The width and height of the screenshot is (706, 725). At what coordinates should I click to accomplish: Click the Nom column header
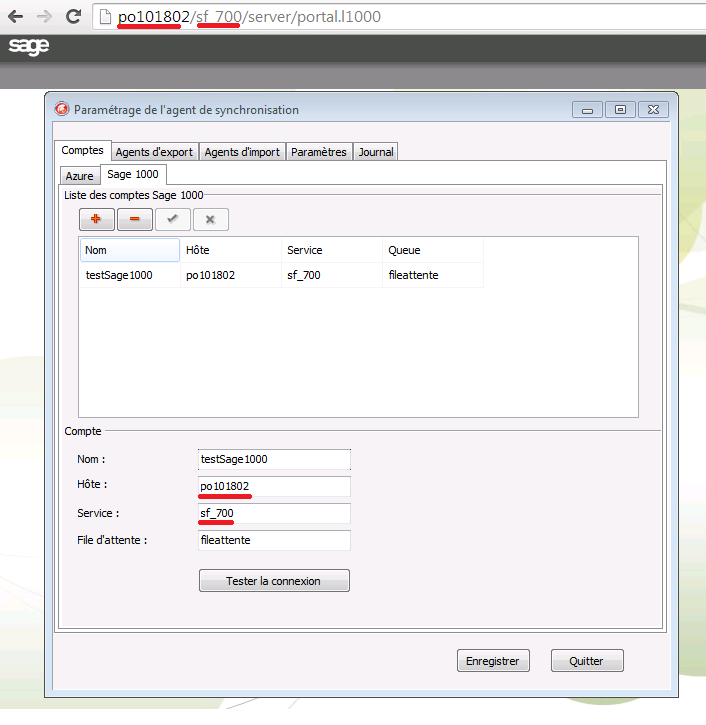(129, 250)
